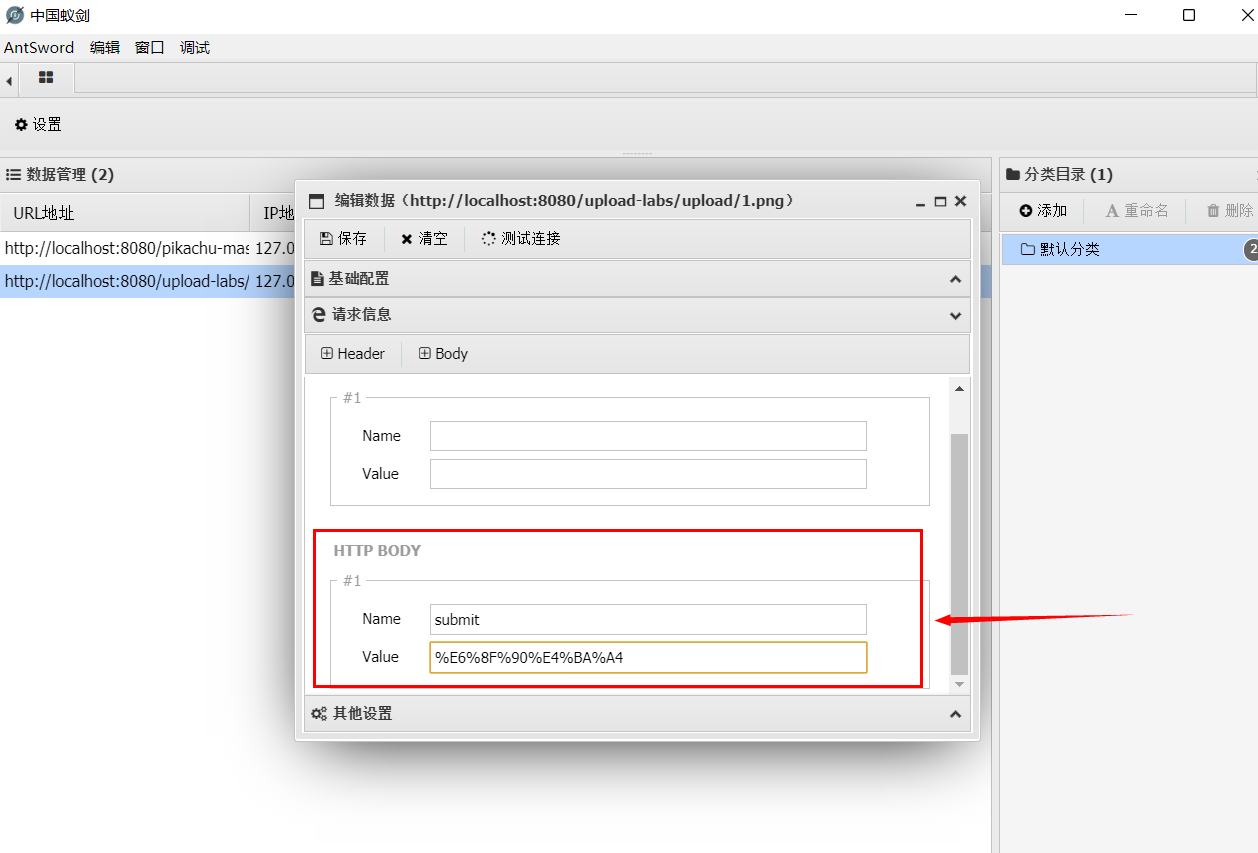Open 设置 with the gear icon

point(38,125)
